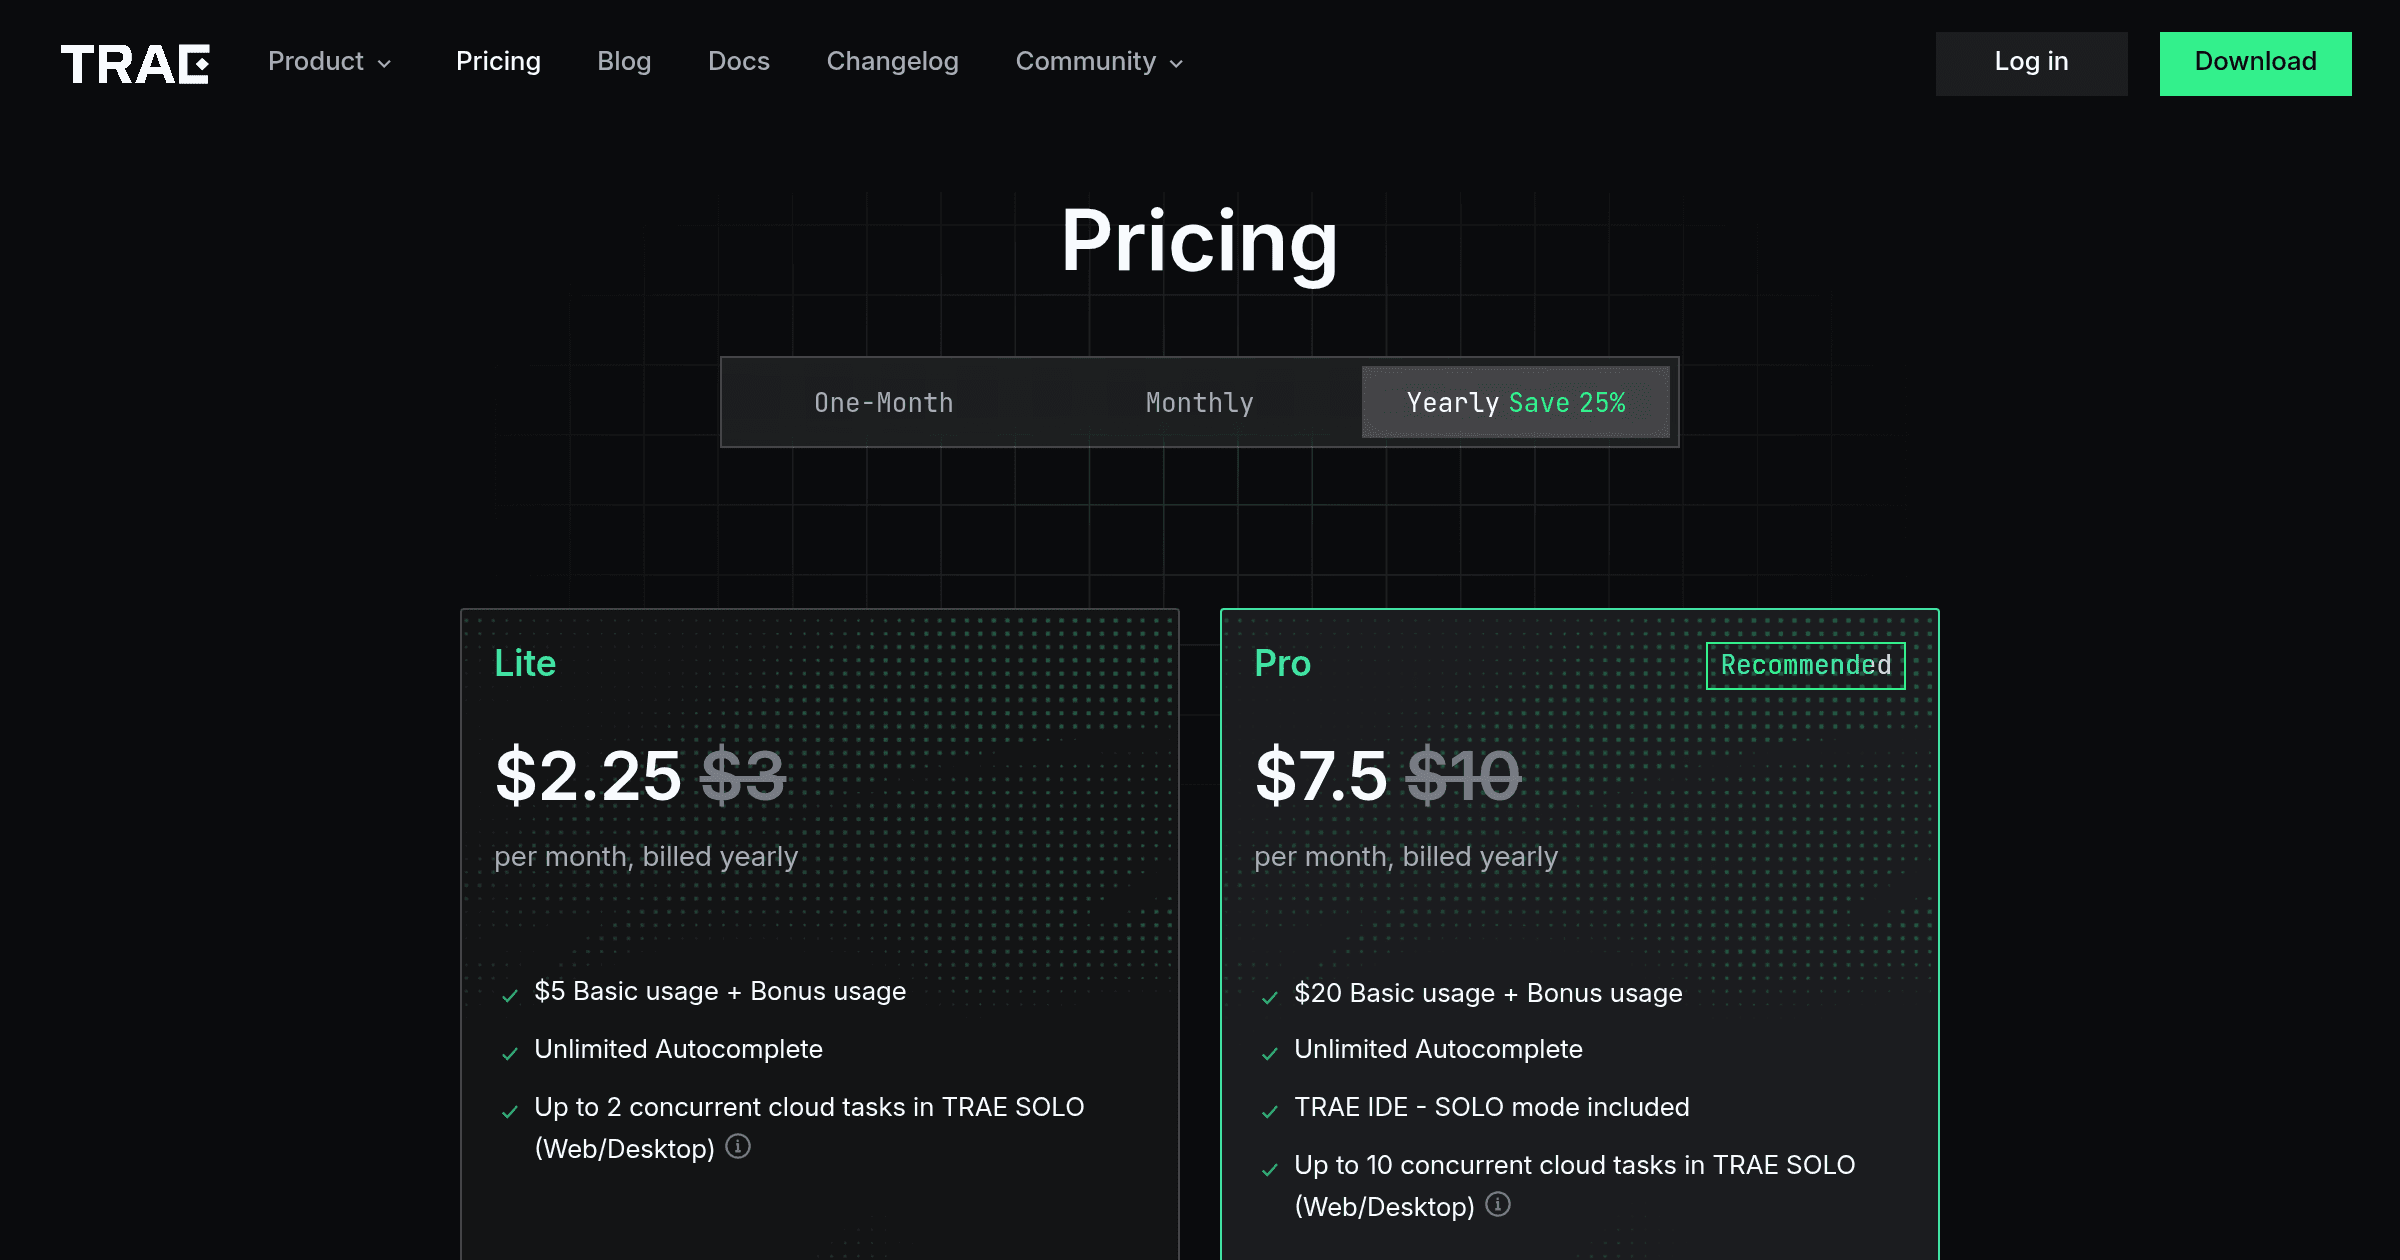Open the Docs page
This screenshot has width=2400, height=1260.
739,62
